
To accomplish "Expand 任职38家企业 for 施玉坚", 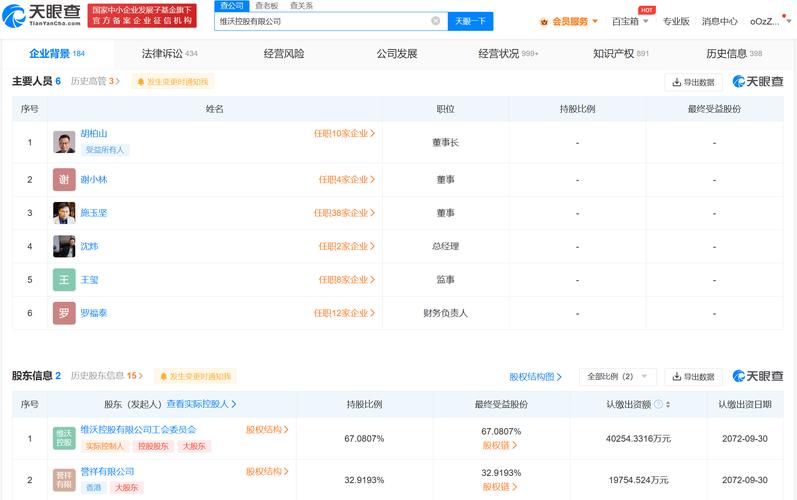I will 344,213.
